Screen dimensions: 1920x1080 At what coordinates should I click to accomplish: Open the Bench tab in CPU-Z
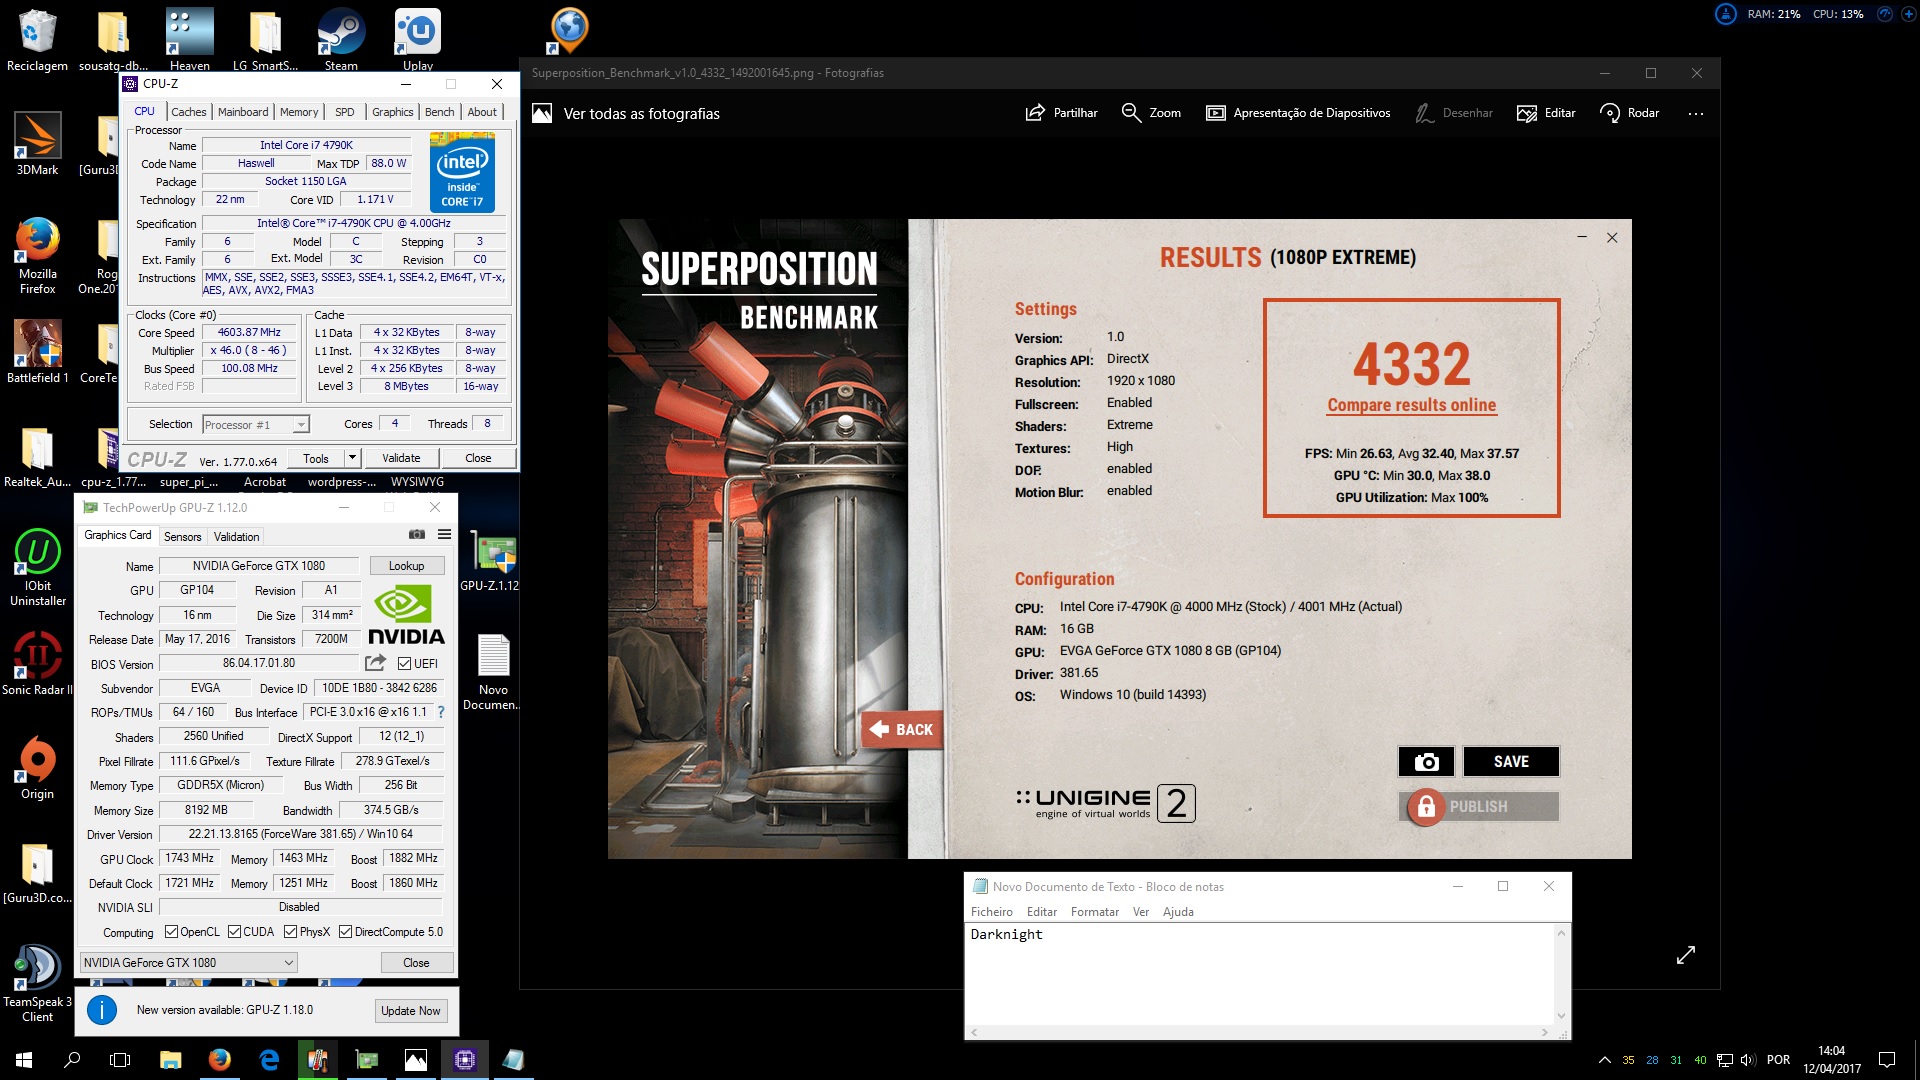point(439,112)
